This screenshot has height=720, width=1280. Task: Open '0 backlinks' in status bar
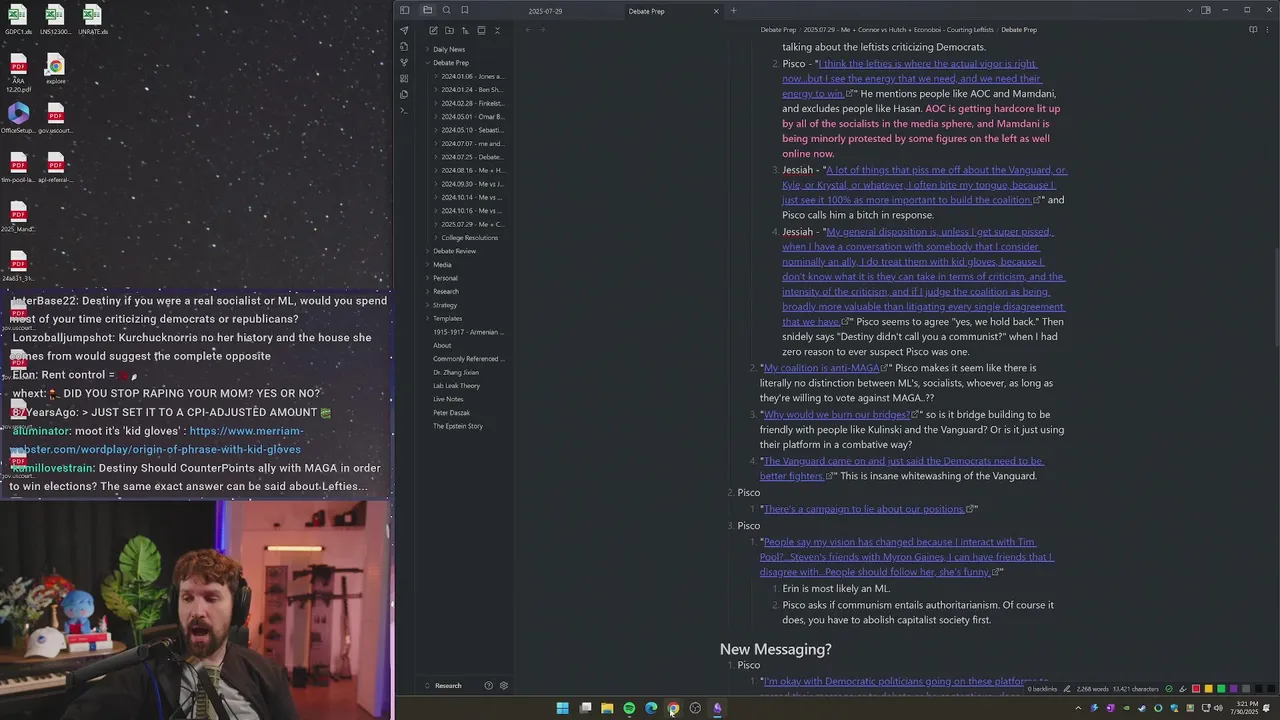point(1042,689)
